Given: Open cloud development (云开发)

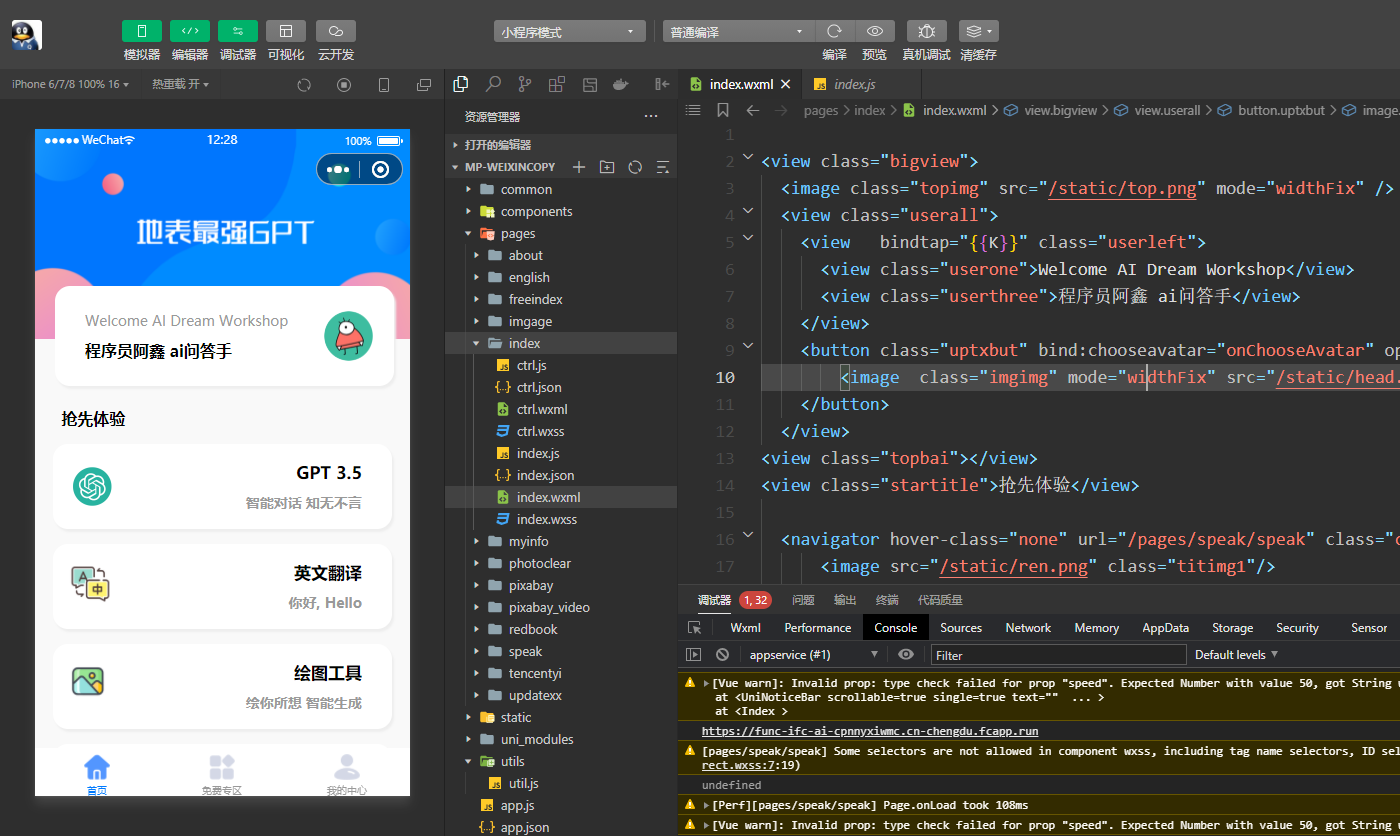Looking at the screenshot, I should [x=336, y=31].
